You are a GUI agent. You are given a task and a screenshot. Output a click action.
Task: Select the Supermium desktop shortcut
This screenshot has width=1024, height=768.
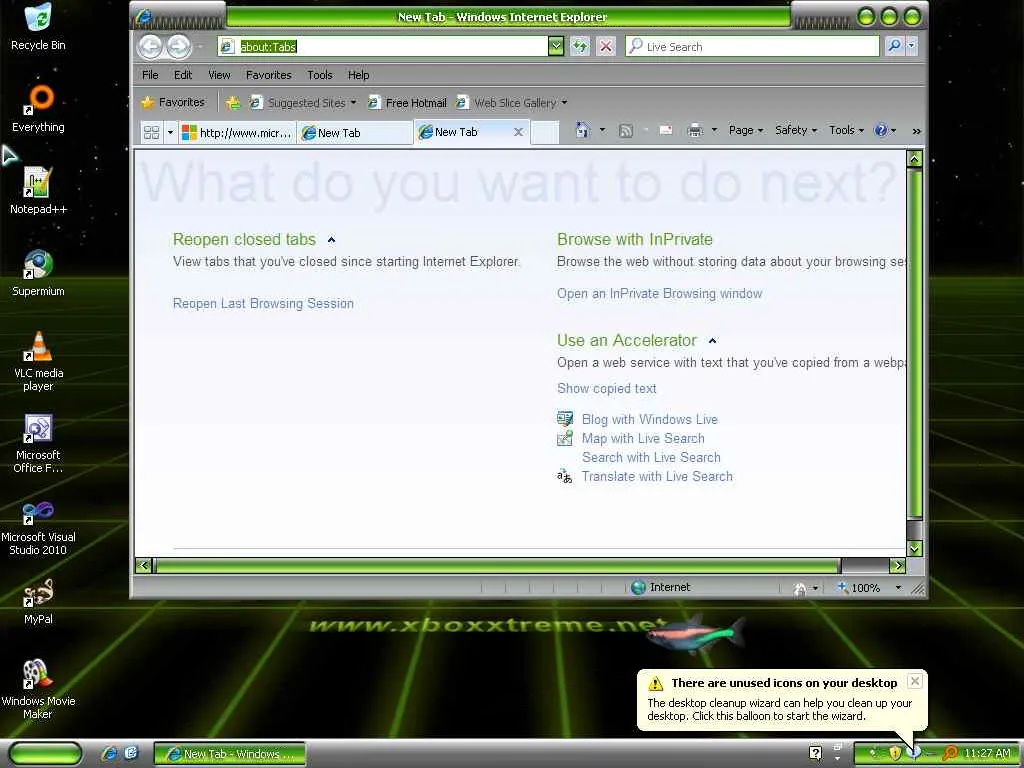pos(38,273)
